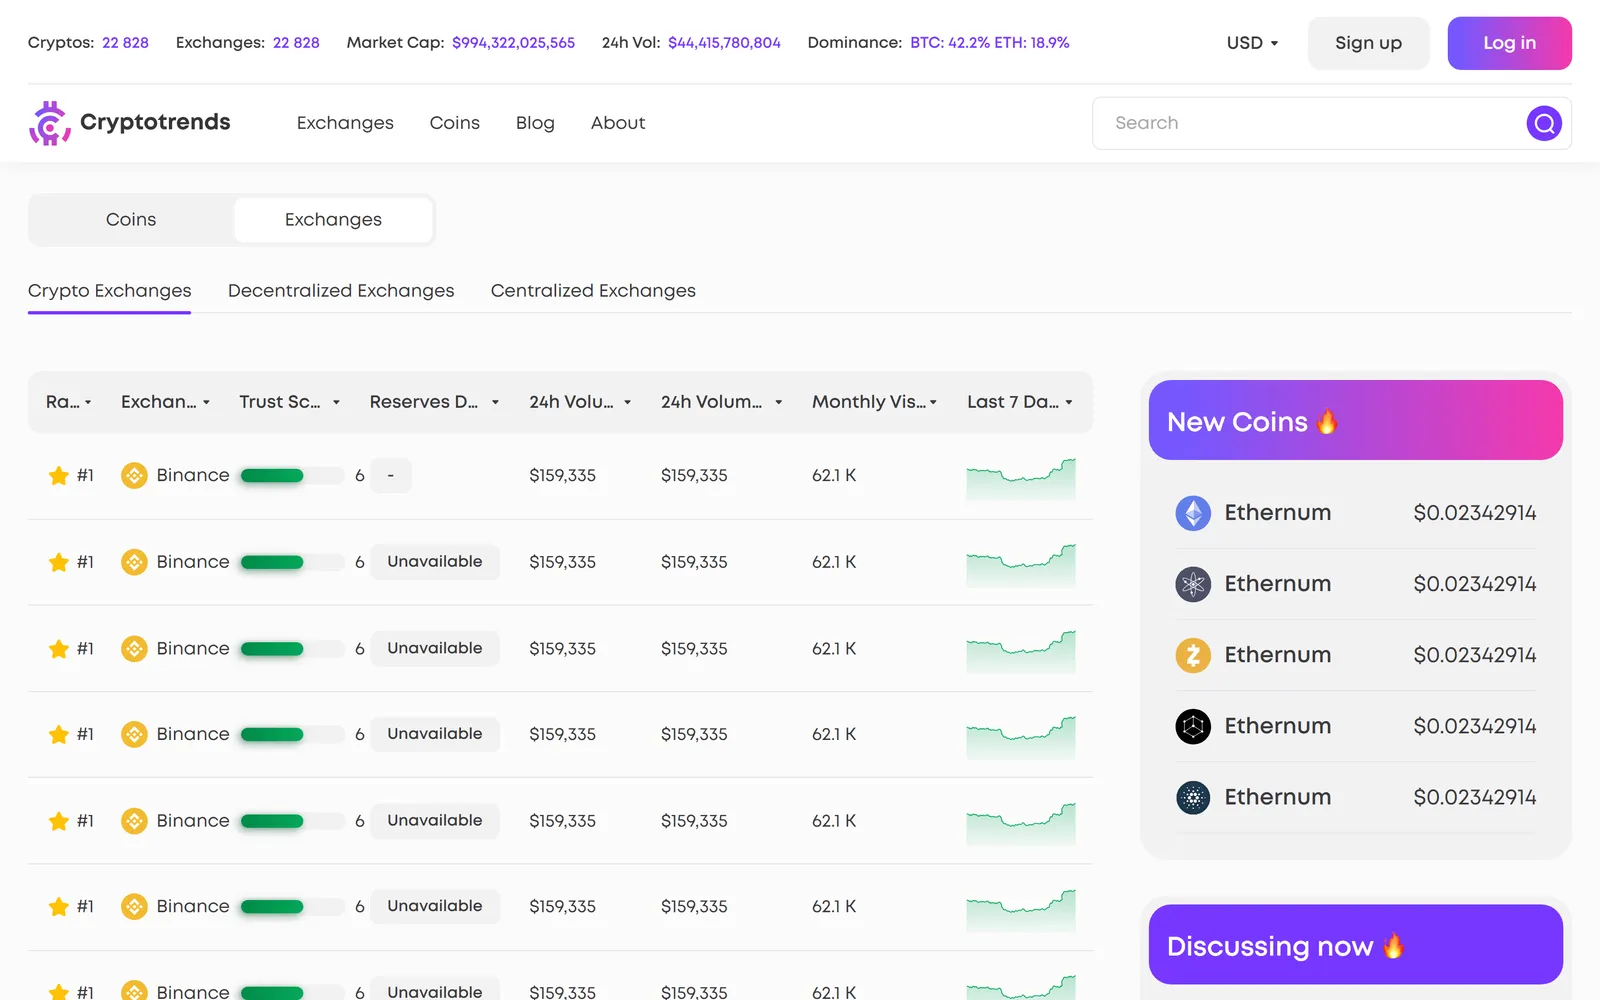Viewport: 1600px width, 1000px height.
Task: Sort by the 'Ra...' rank column
Action: (x=69, y=402)
